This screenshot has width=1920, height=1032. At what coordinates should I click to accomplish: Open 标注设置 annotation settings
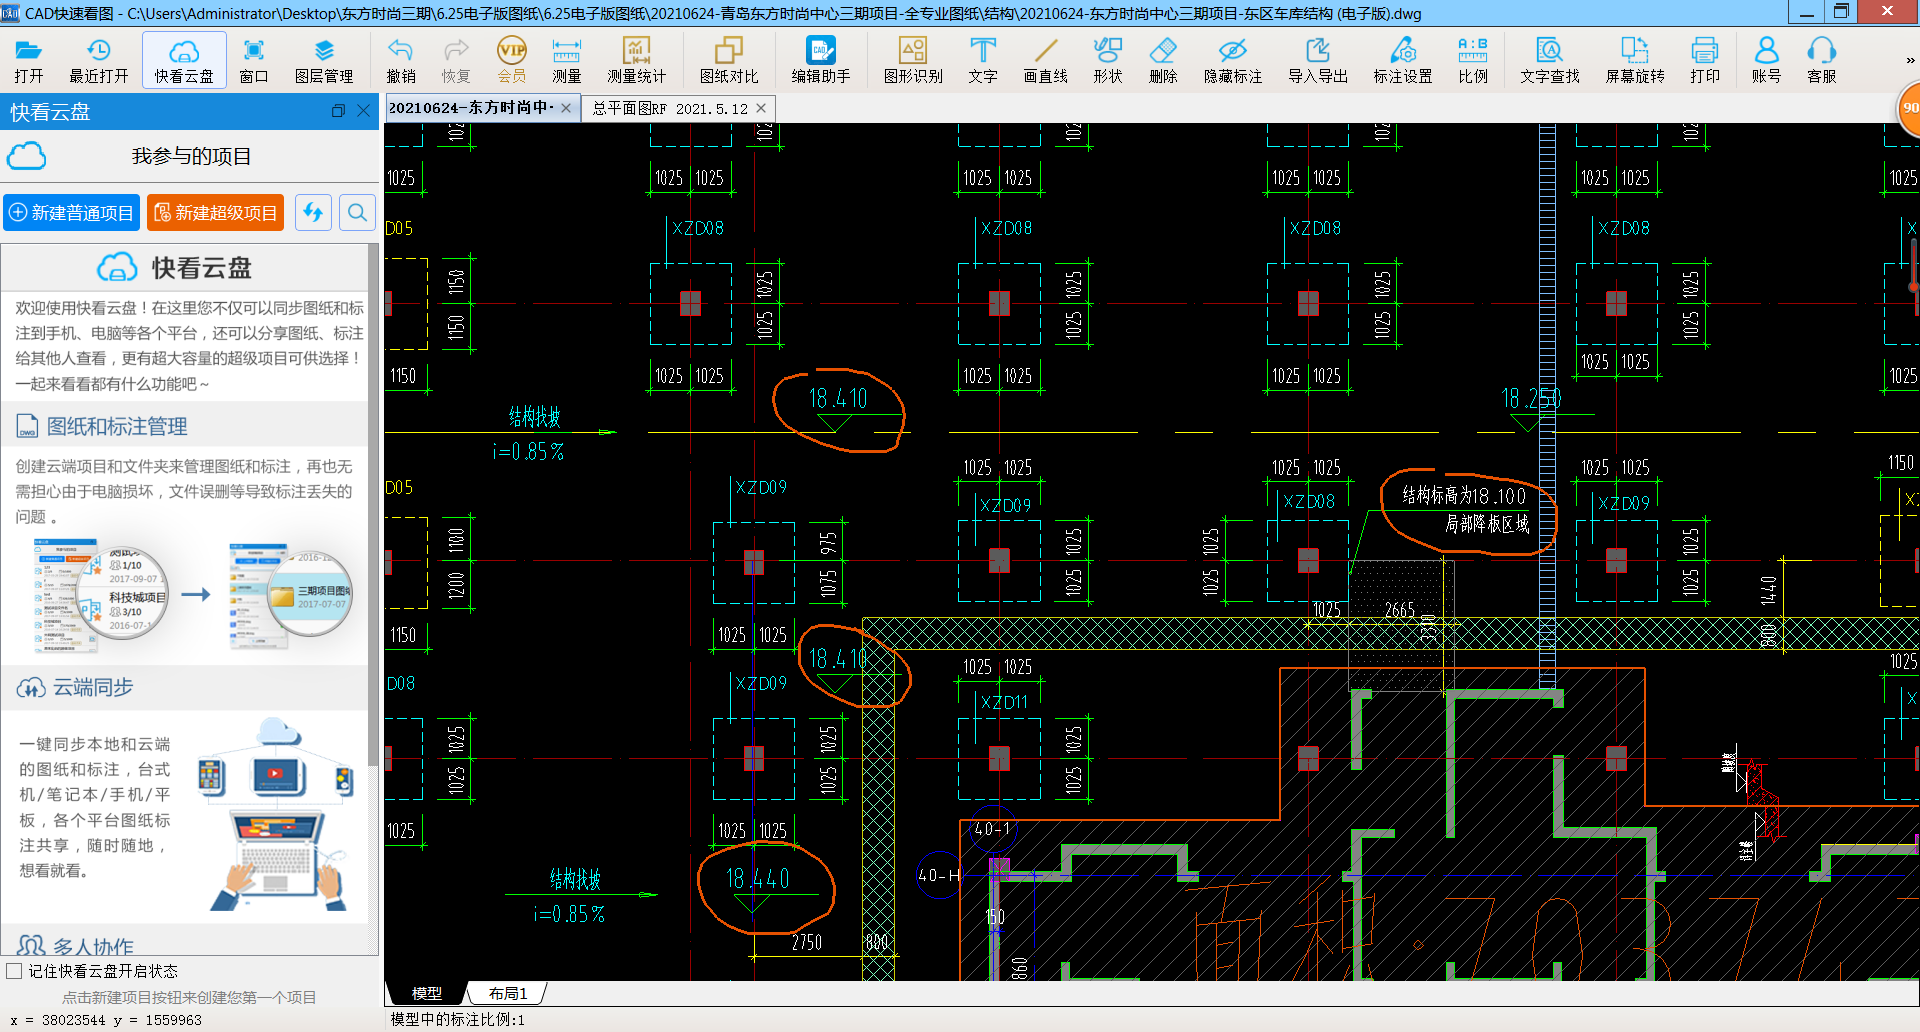coord(1403,60)
